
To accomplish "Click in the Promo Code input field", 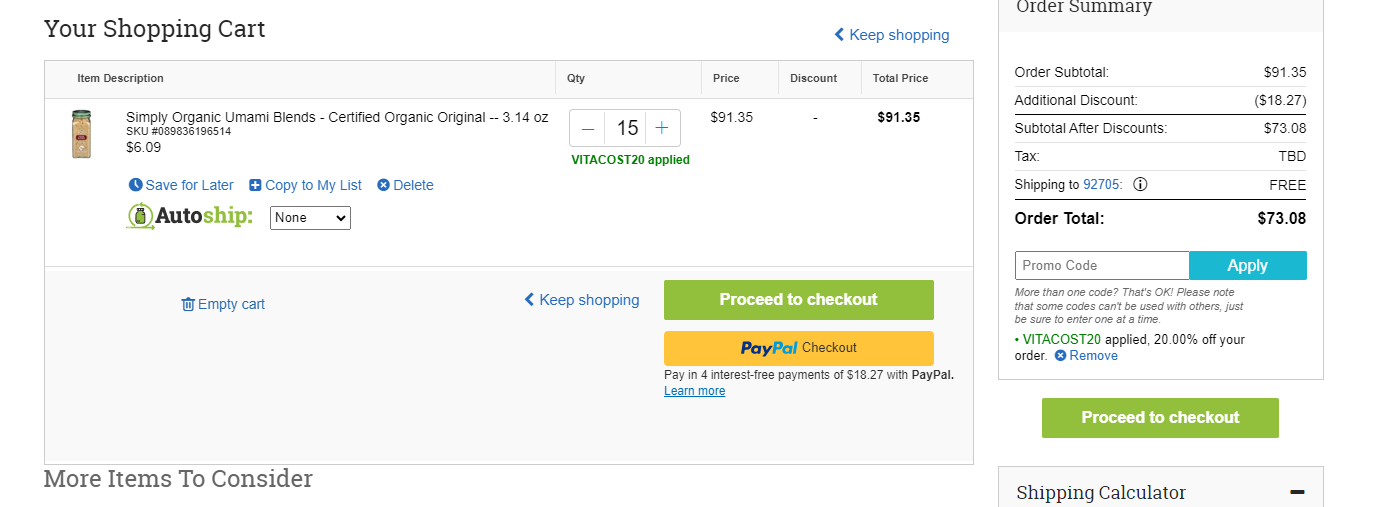I will 1102,265.
